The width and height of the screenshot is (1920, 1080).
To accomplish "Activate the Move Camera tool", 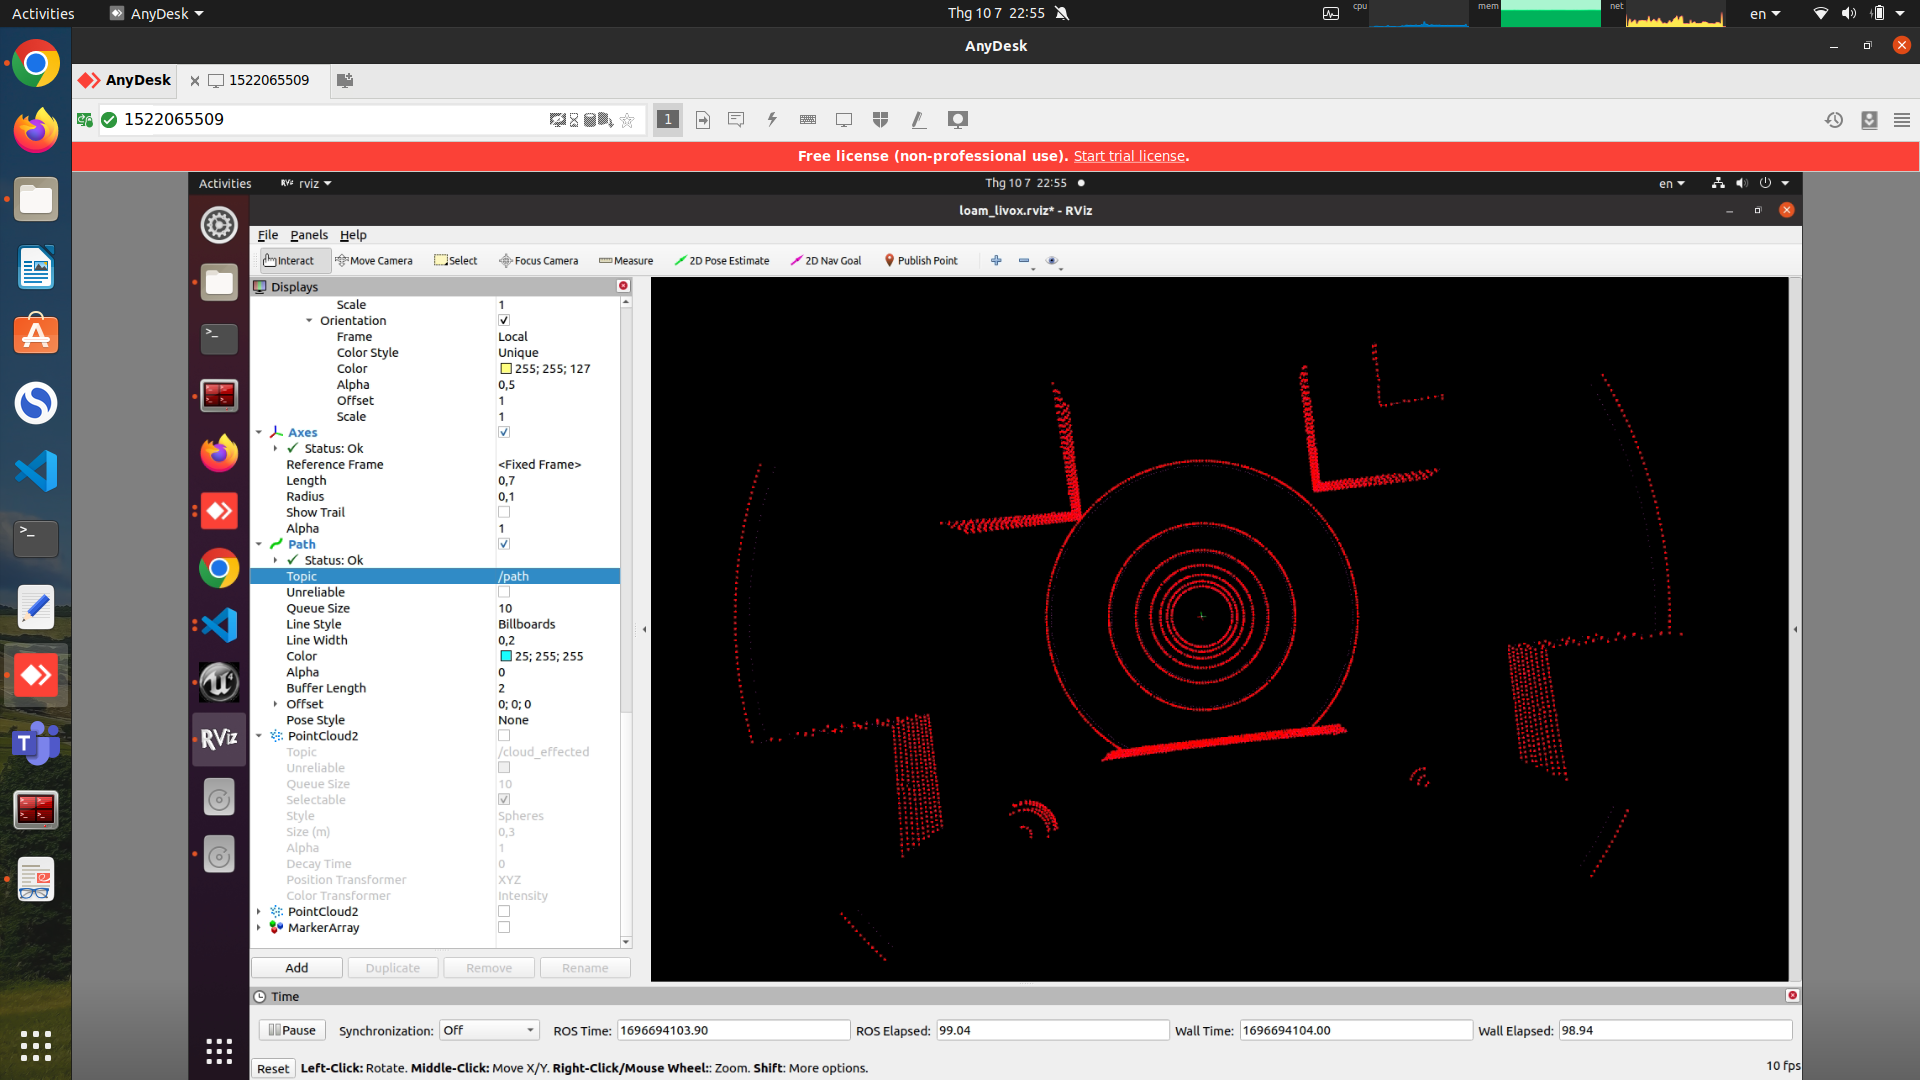I will click(375, 260).
